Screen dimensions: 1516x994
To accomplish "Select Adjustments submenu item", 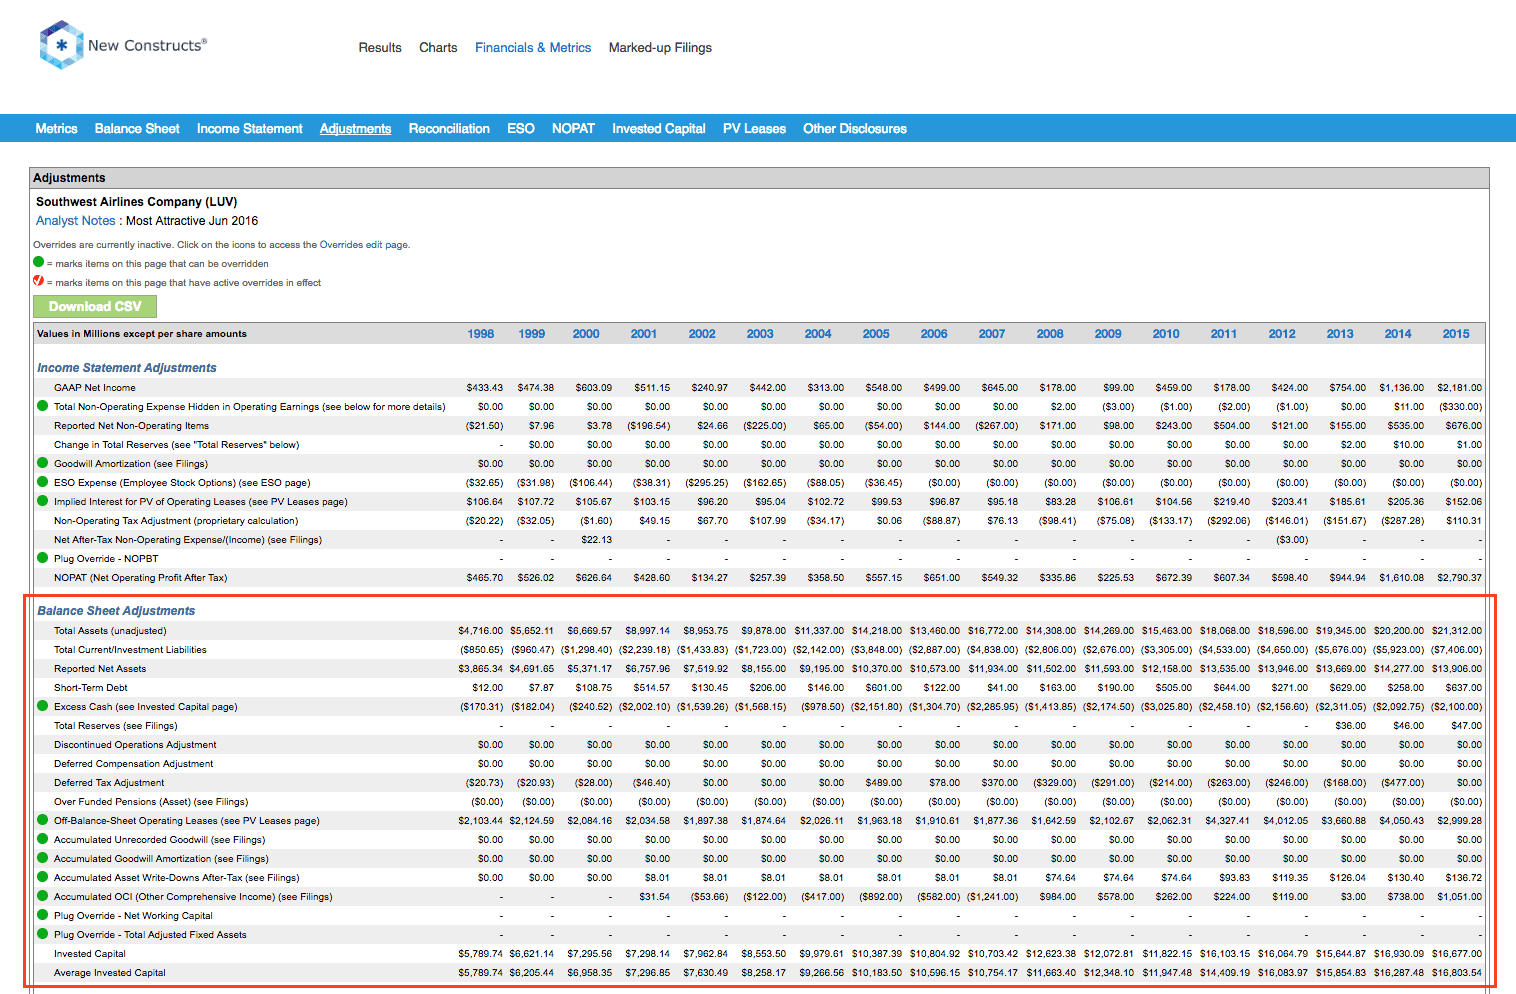I will tap(355, 128).
